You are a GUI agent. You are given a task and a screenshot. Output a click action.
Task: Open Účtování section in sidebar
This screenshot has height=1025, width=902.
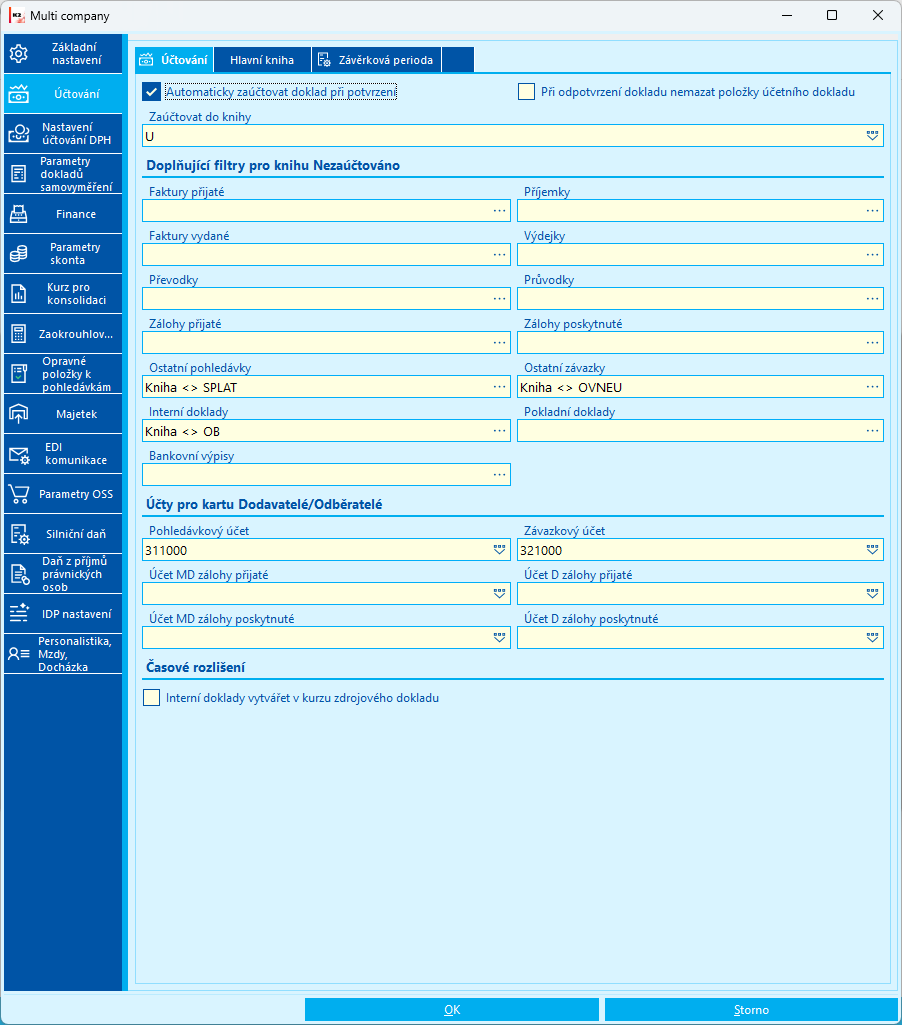[63, 93]
